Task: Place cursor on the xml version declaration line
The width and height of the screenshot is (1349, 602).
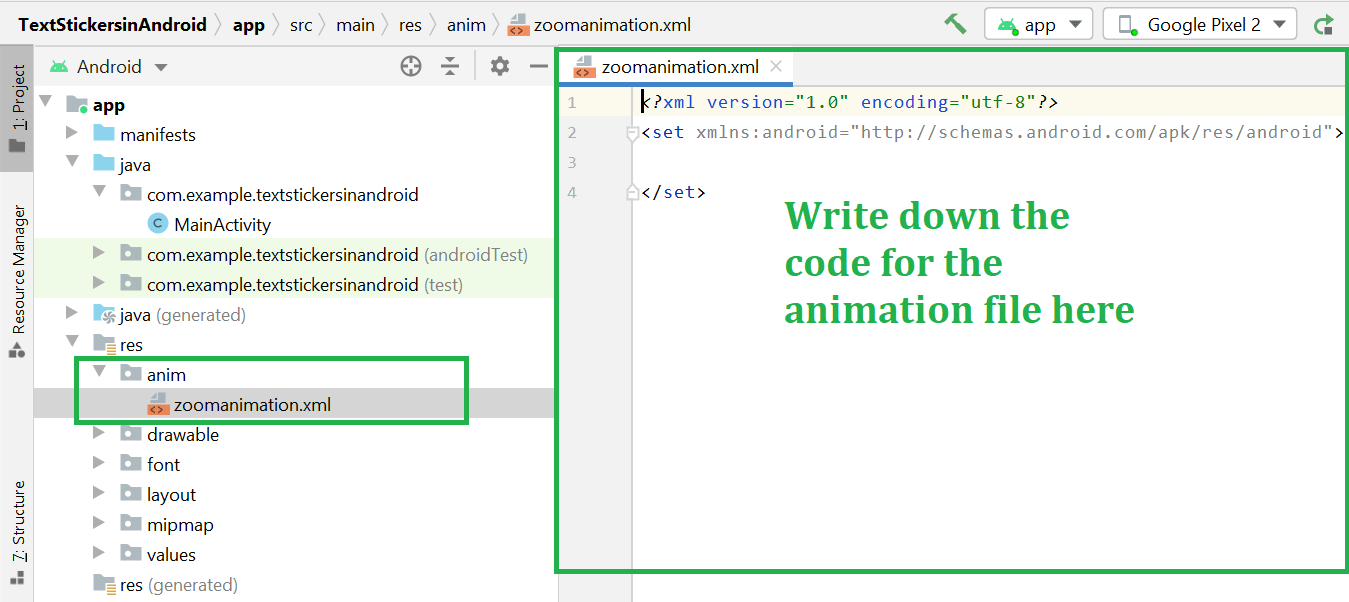Action: pyautogui.click(x=850, y=102)
